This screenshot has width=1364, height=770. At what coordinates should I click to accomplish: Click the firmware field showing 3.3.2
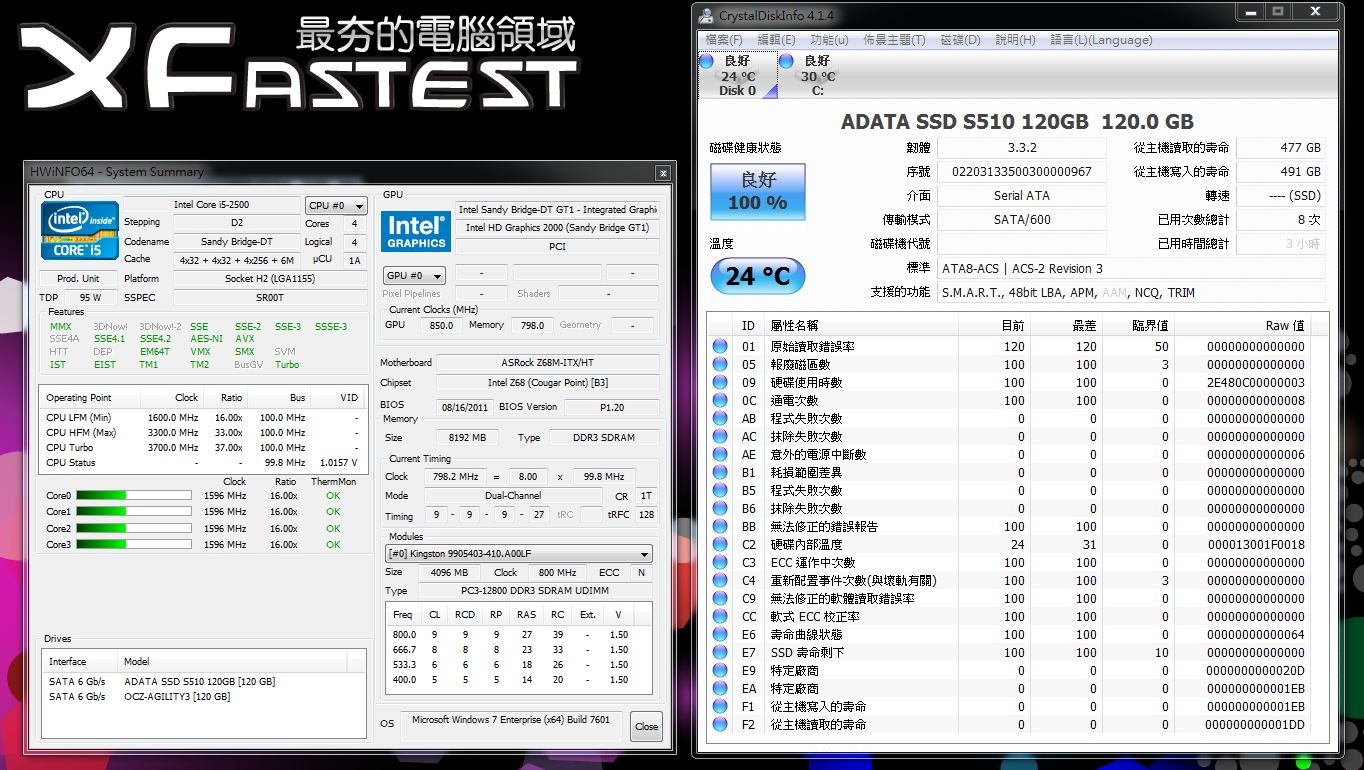click(x=1022, y=148)
